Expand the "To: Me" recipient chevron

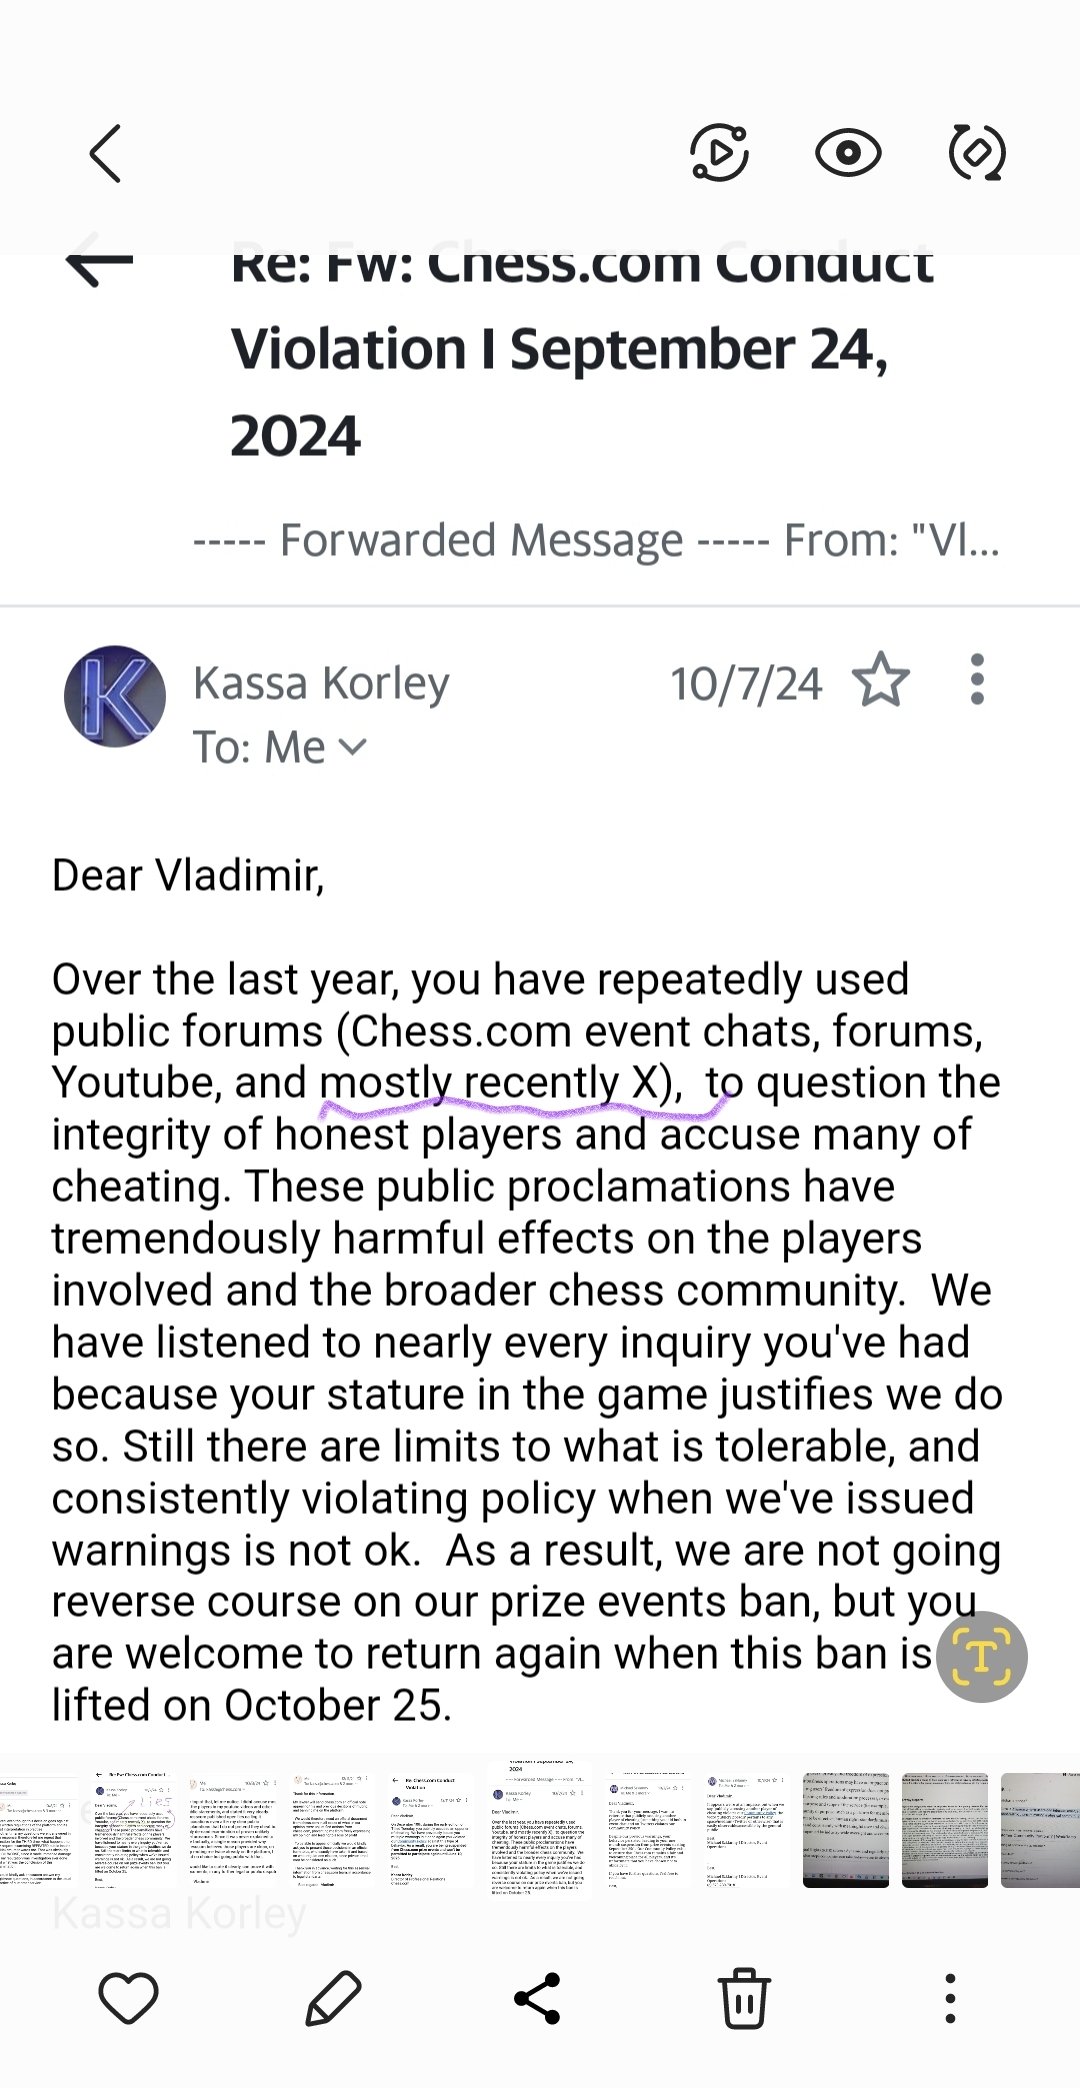353,746
